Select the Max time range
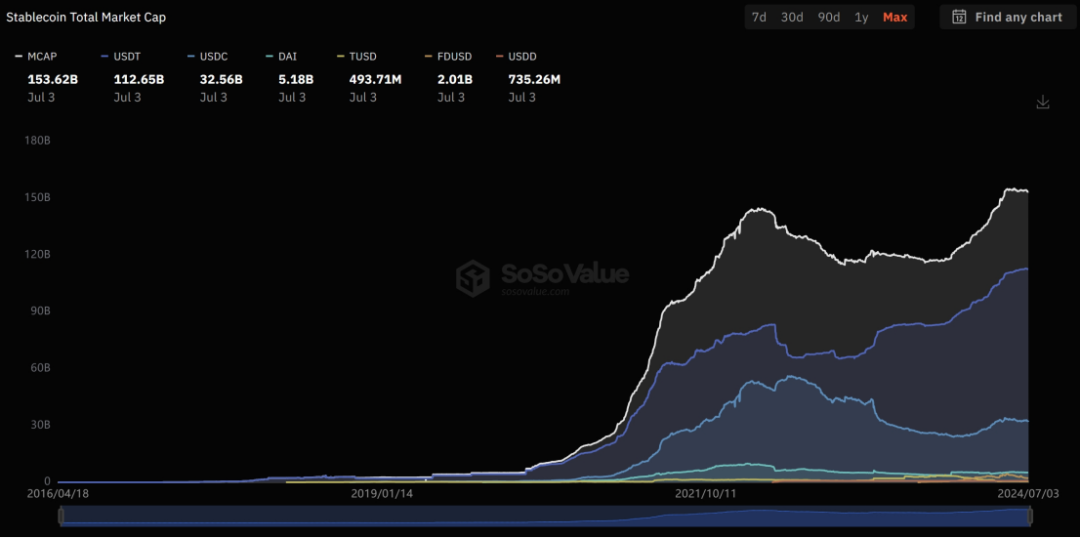The image size is (1080, 538). tap(895, 17)
